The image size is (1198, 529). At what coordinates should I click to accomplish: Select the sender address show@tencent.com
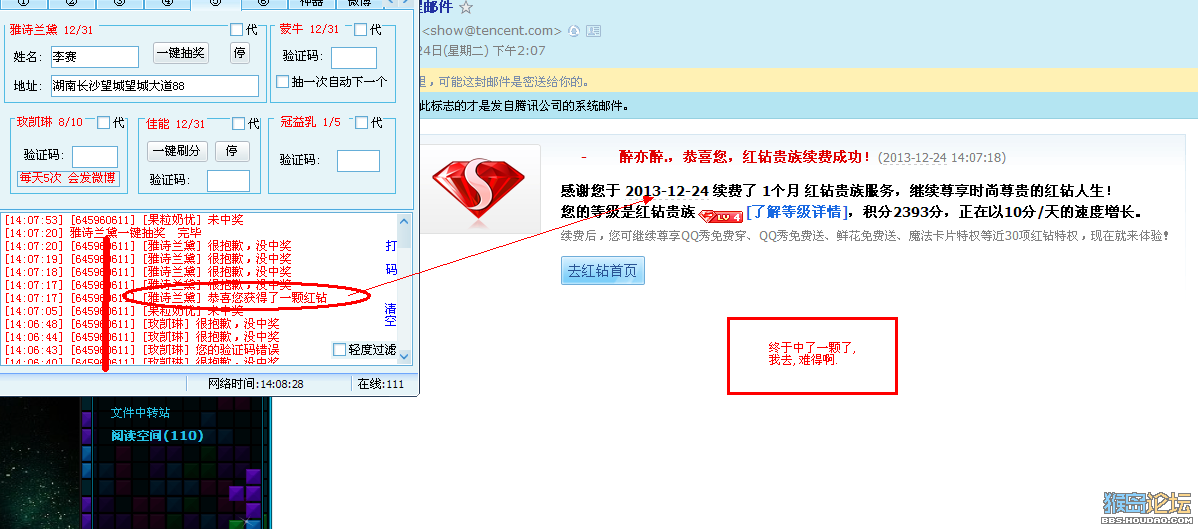pos(492,31)
